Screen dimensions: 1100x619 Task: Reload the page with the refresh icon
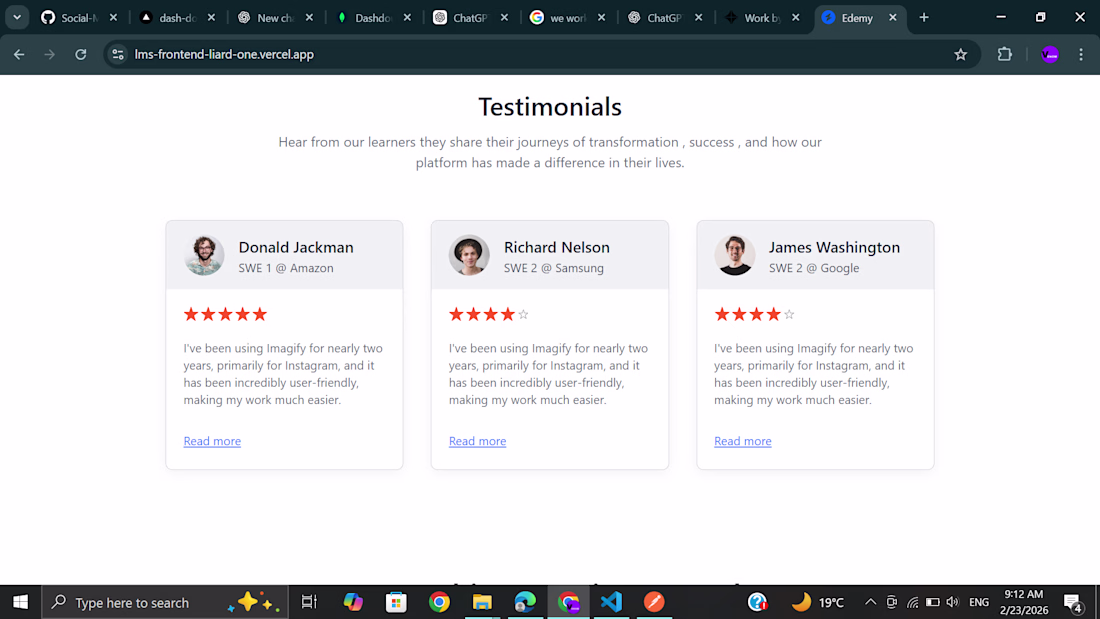(x=81, y=54)
